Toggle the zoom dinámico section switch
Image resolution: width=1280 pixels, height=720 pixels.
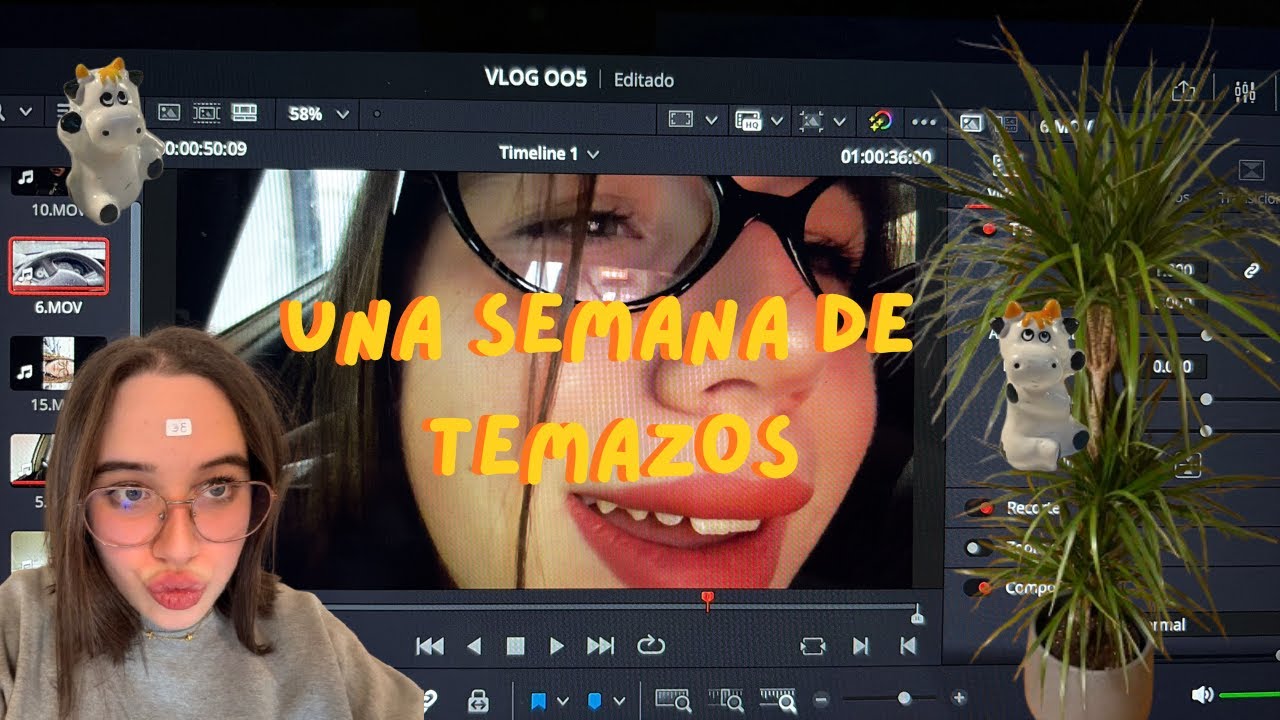click(x=979, y=548)
